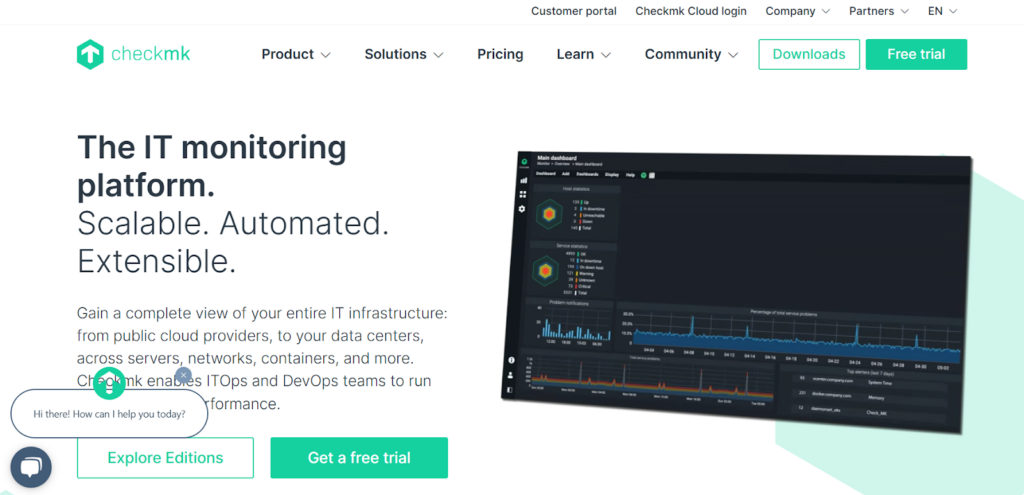This screenshot has height=495, width=1024.
Task: Click the info icon in dashboard sidebar
Action: click(511, 360)
